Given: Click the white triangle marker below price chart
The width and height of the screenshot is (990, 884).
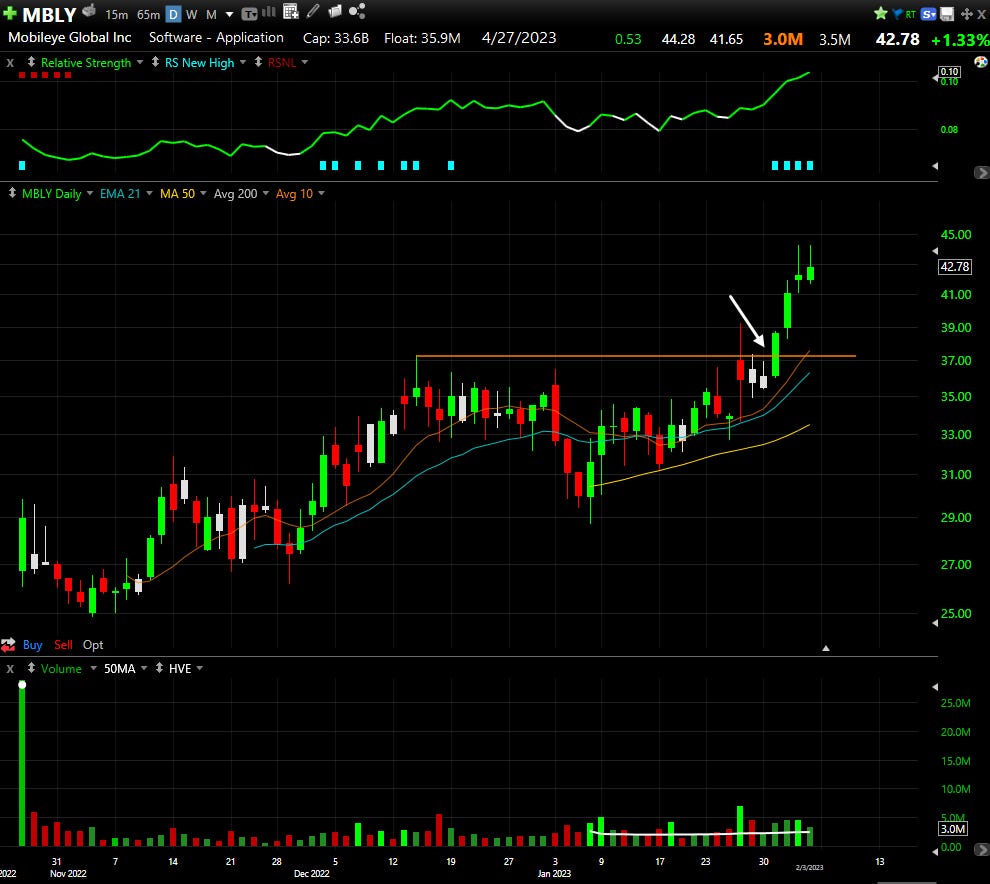Looking at the screenshot, I should pos(825,648).
